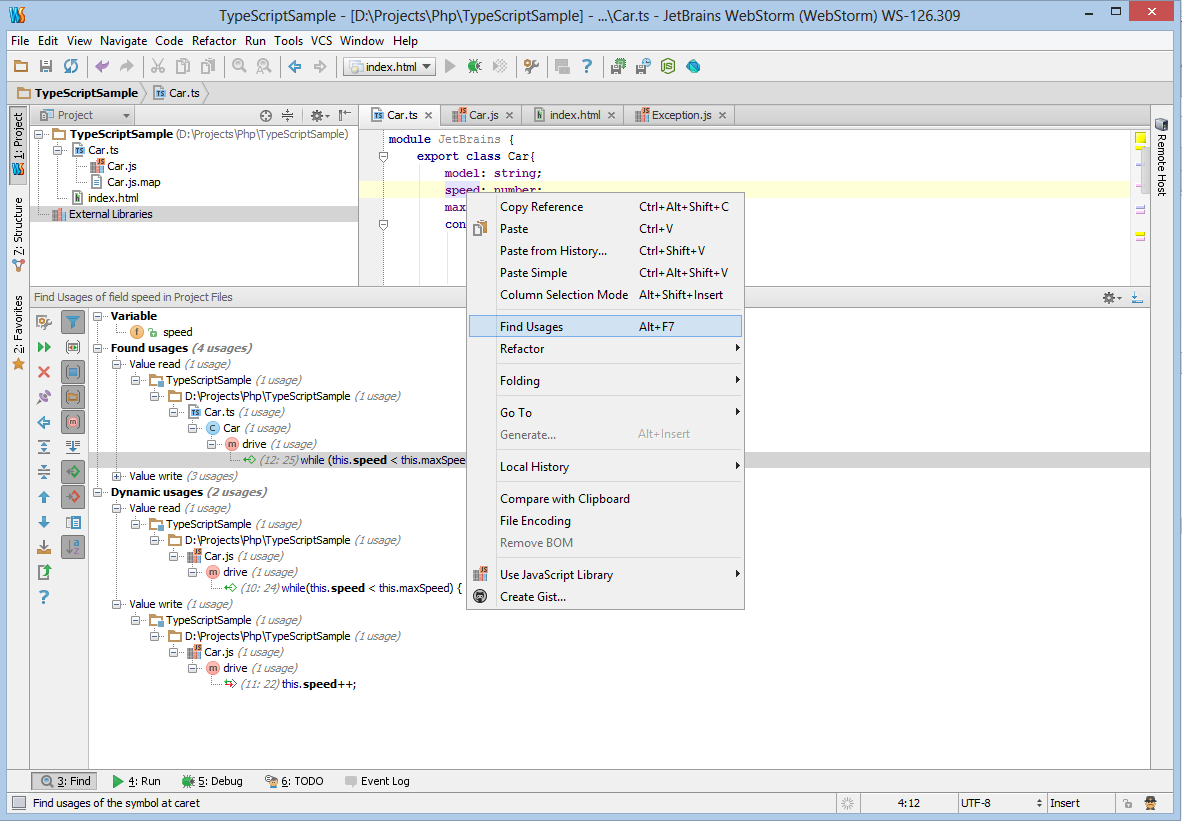Click the Save All toolbar icon
The width and height of the screenshot is (1182, 821).
click(x=46, y=66)
